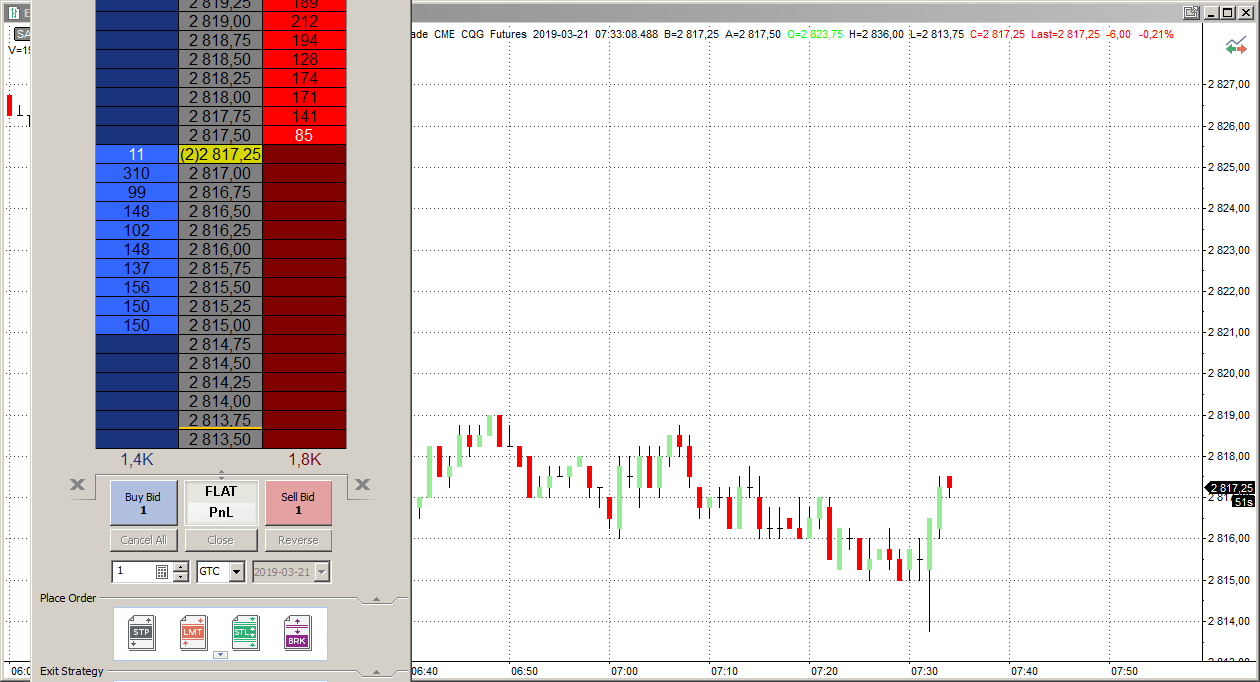
Task: Click bid size 310 at 2 817,00
Action: pos(137,174)
